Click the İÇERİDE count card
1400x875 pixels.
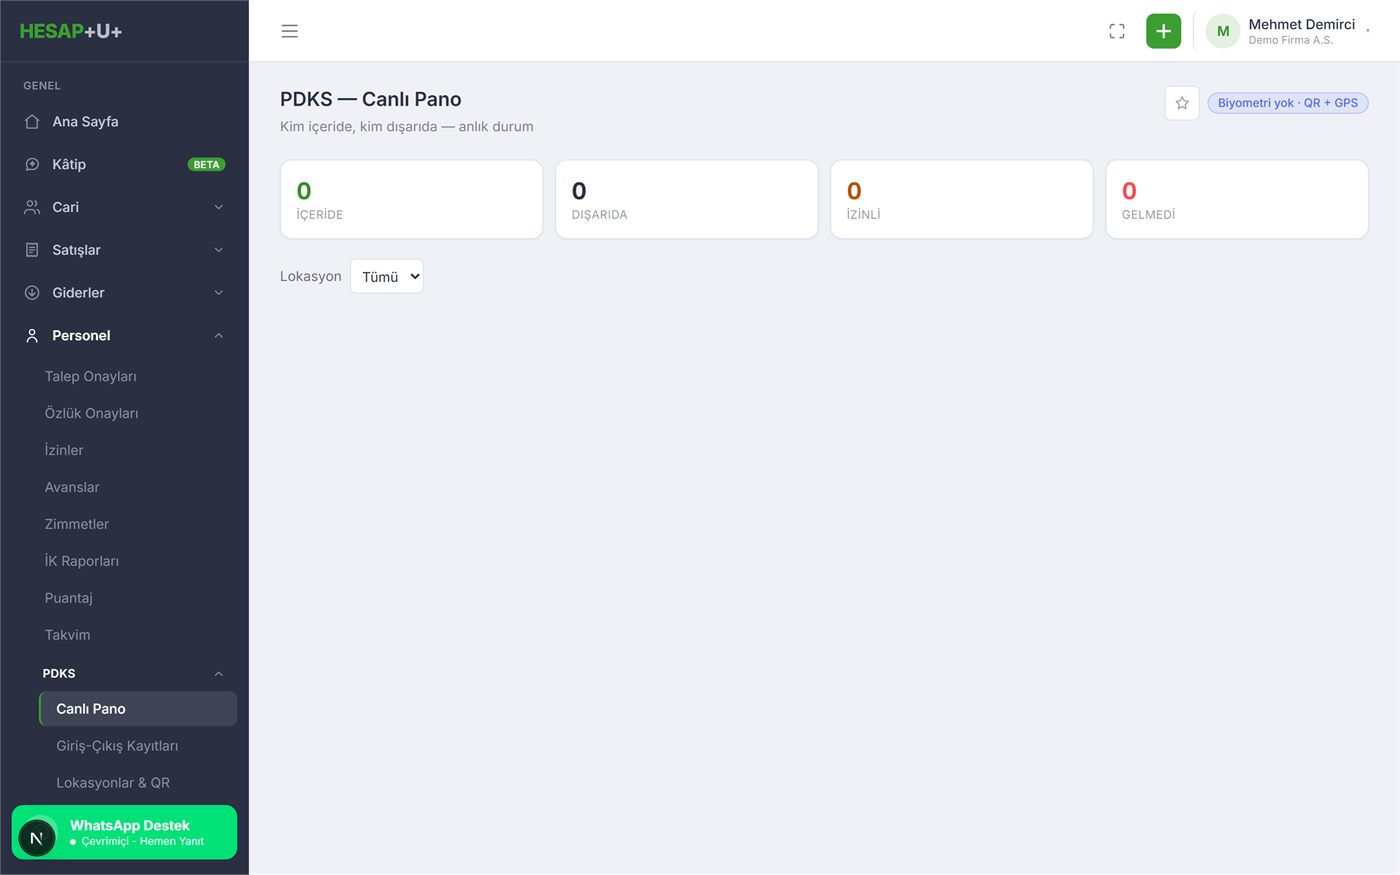click(x=411, y=199)
